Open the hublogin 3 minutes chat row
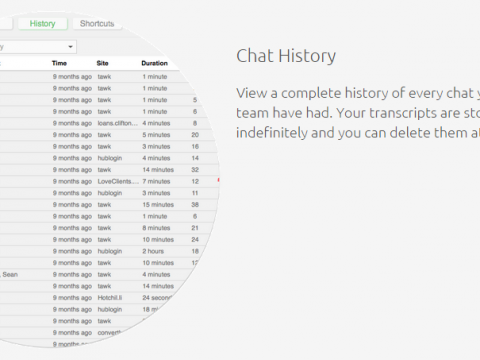 [x=108, y=193]
